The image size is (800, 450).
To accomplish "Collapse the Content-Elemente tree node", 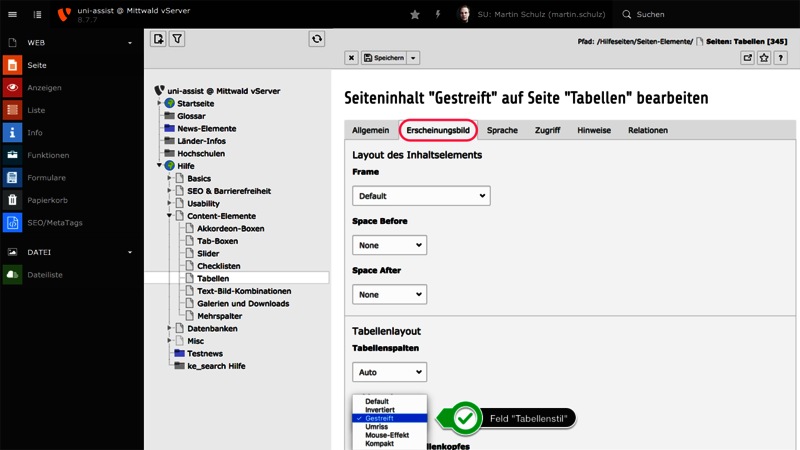I will (169, 215).
